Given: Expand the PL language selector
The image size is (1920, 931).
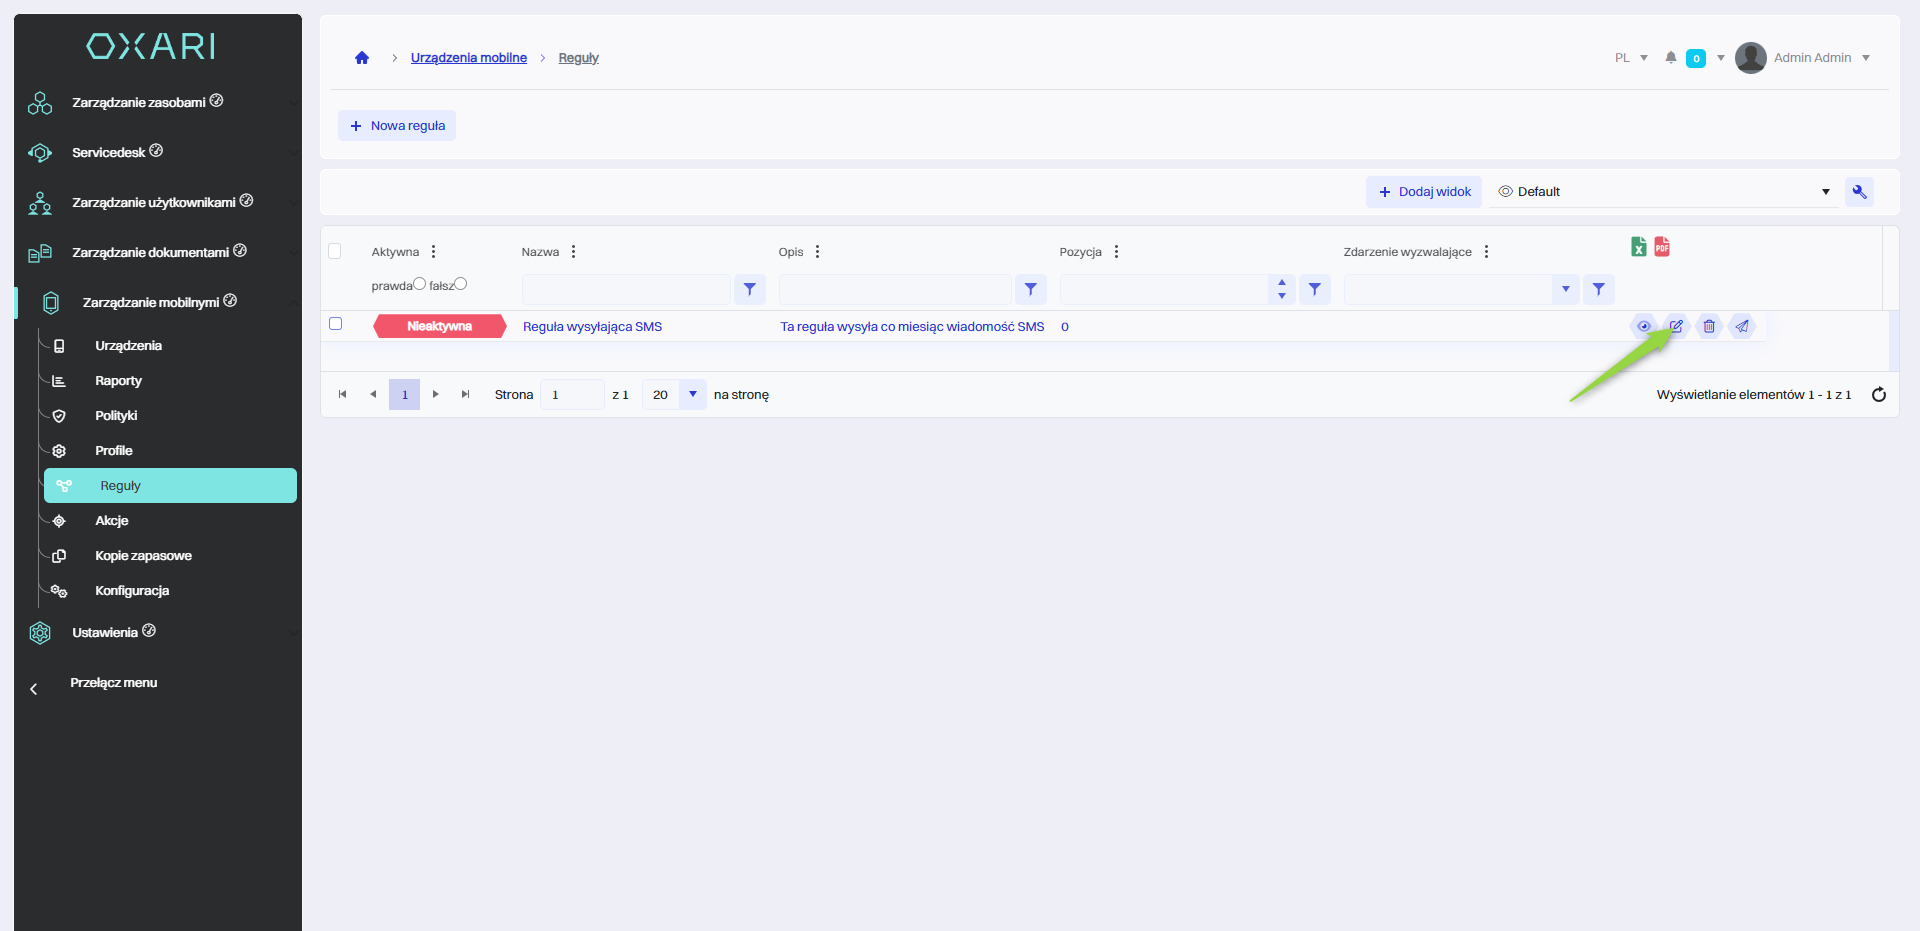Looking at the screenshot, I should click(x=1630, y=58).
